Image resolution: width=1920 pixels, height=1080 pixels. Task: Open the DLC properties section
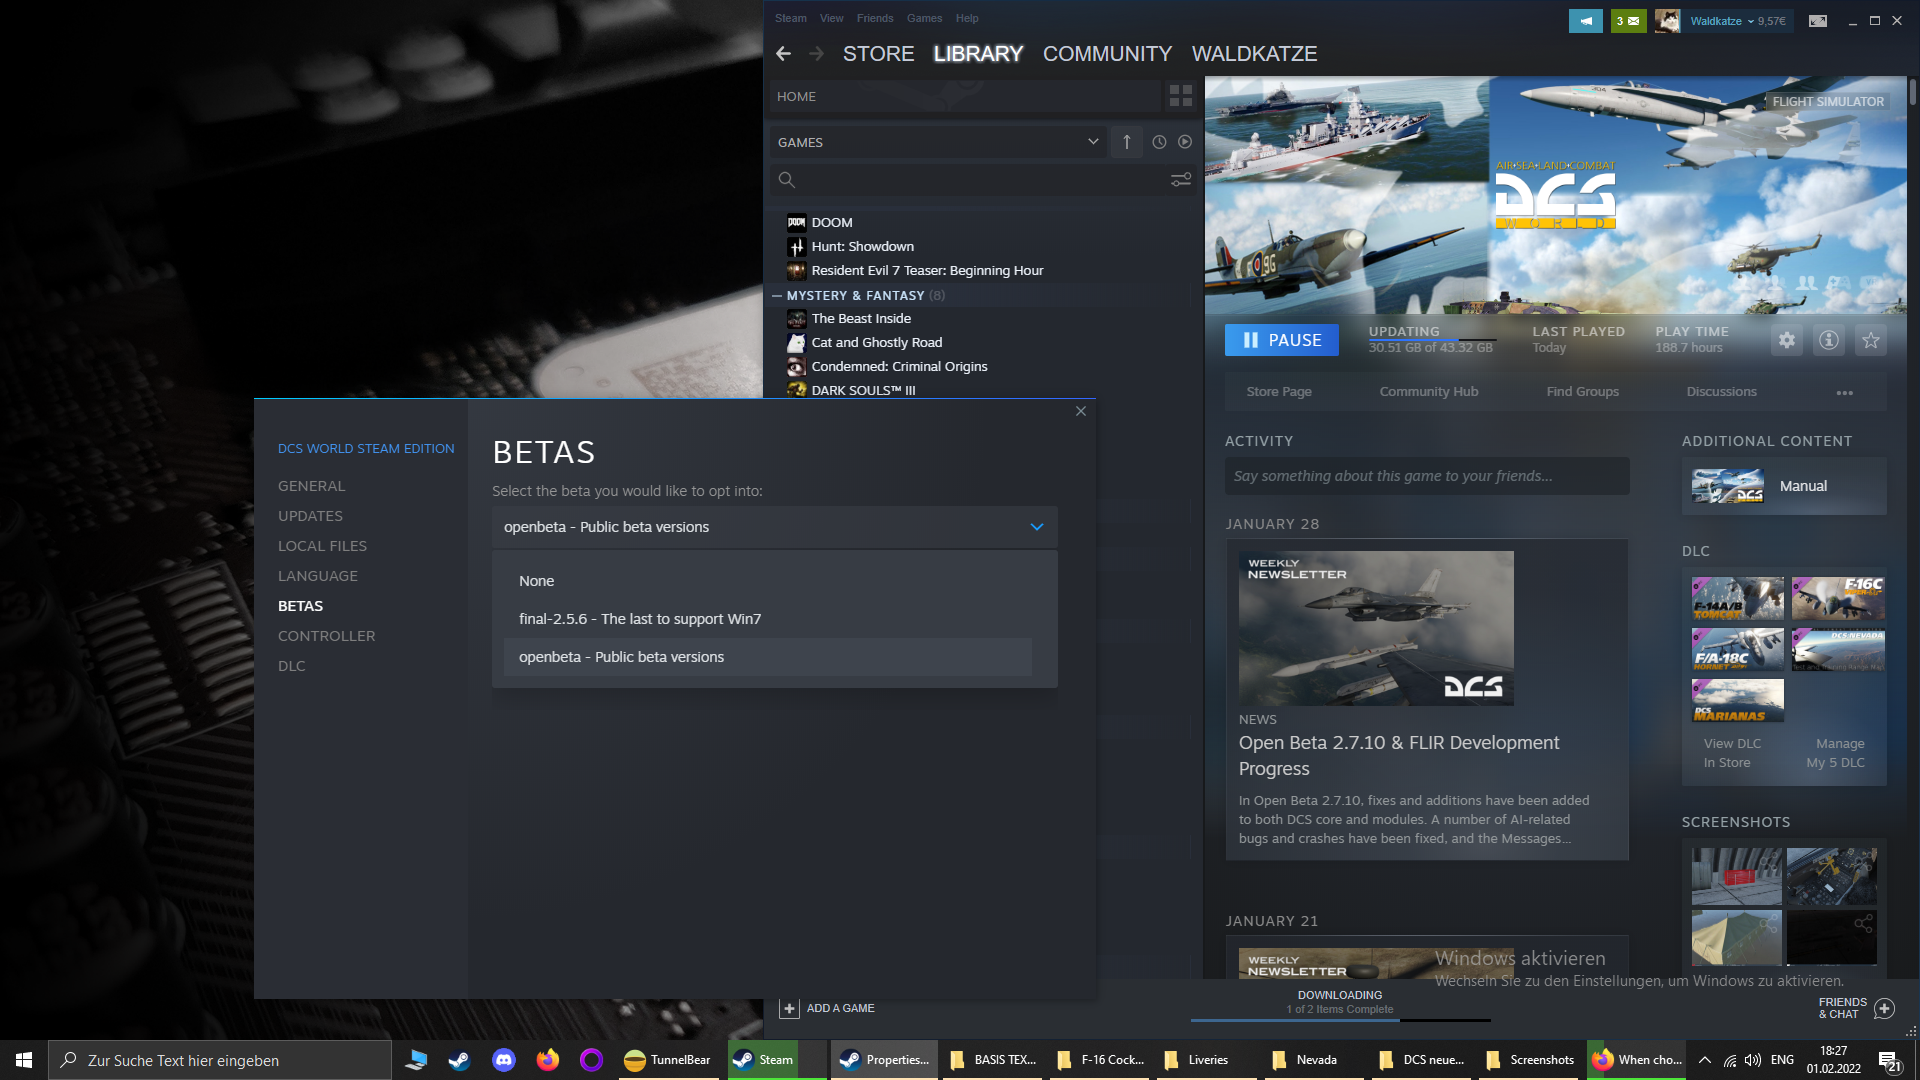tap(292, 666)
